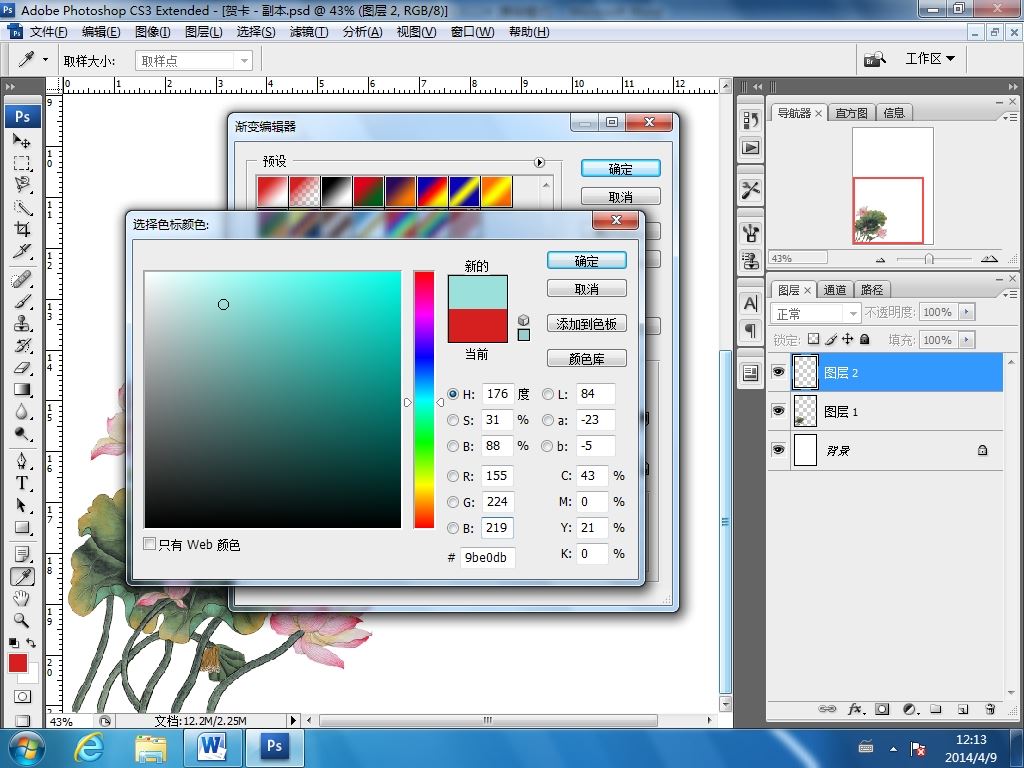Click 添加到色板 button

pos(586,324)
